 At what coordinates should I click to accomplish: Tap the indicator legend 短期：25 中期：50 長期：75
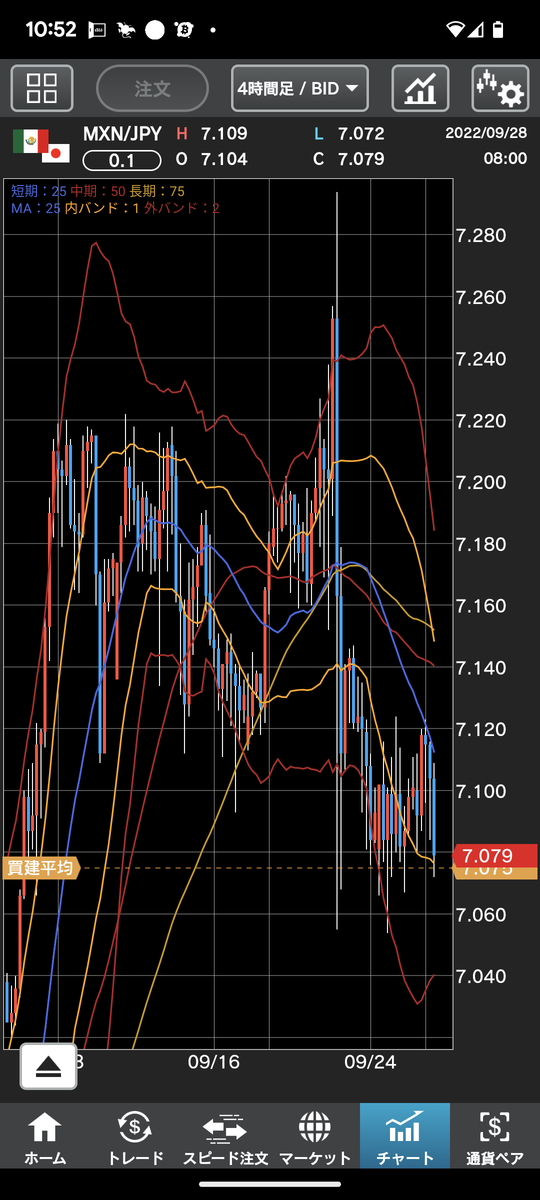click(x=98, y=191)
